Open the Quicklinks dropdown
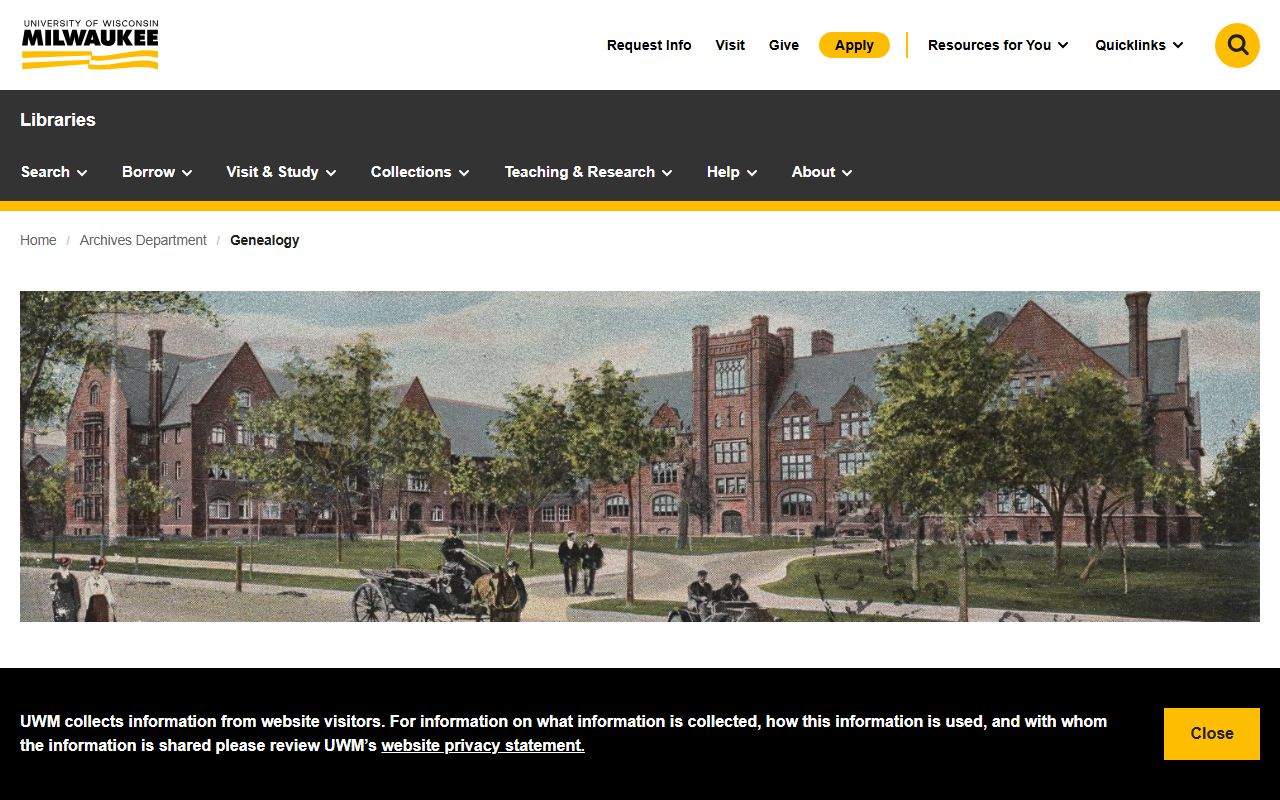Viewport: 1280px width, 800px height. click(x=1139, y=45)
